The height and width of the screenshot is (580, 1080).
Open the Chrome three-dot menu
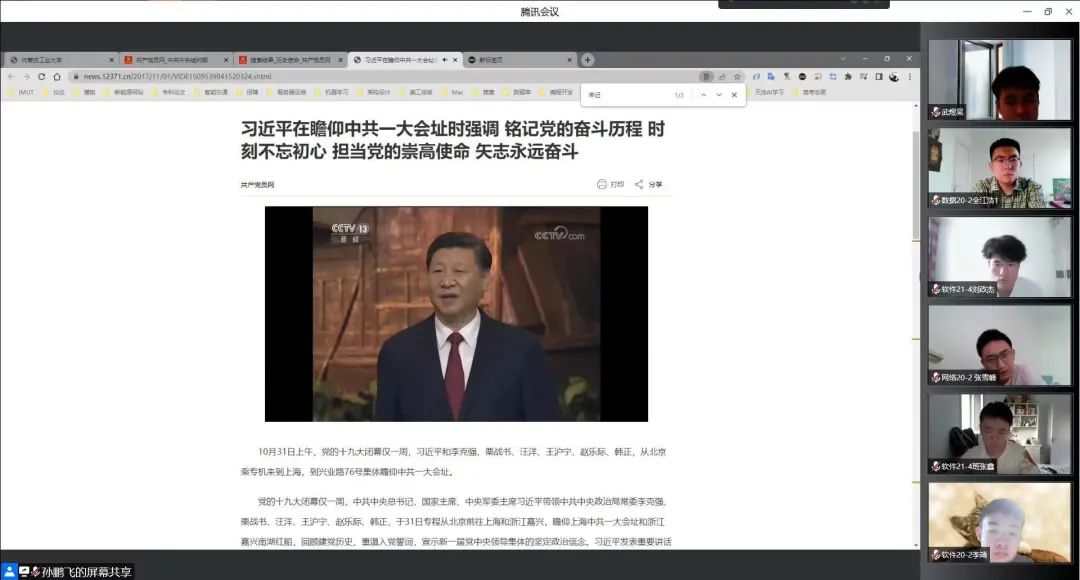[908, 76]
